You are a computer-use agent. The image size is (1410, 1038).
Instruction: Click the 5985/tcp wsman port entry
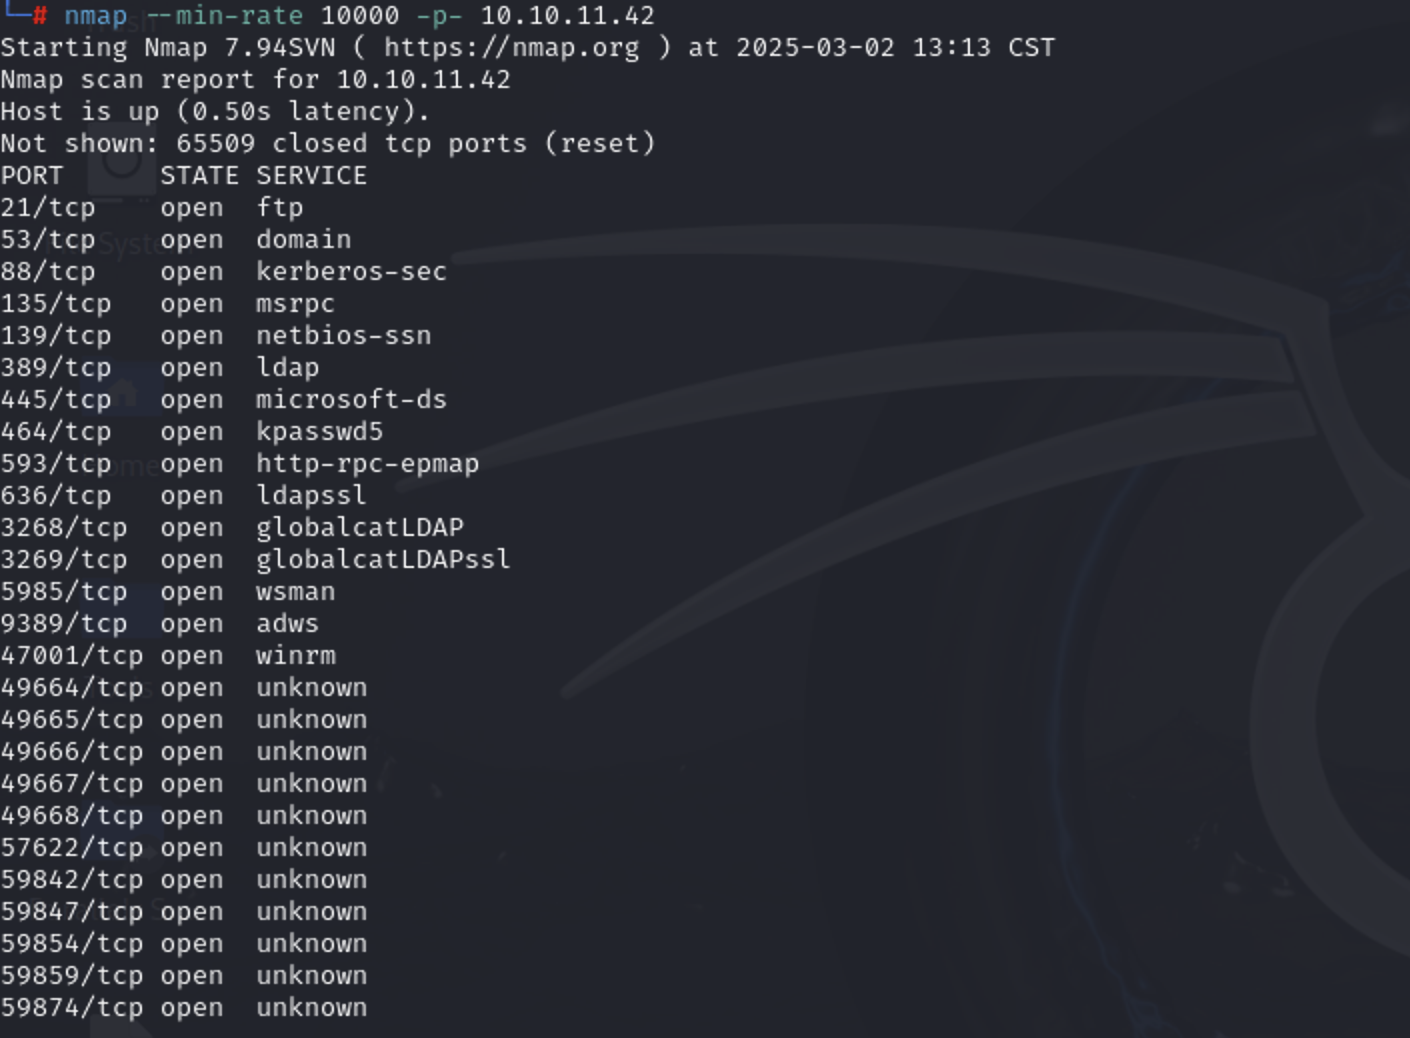click(x=168, y=592)
